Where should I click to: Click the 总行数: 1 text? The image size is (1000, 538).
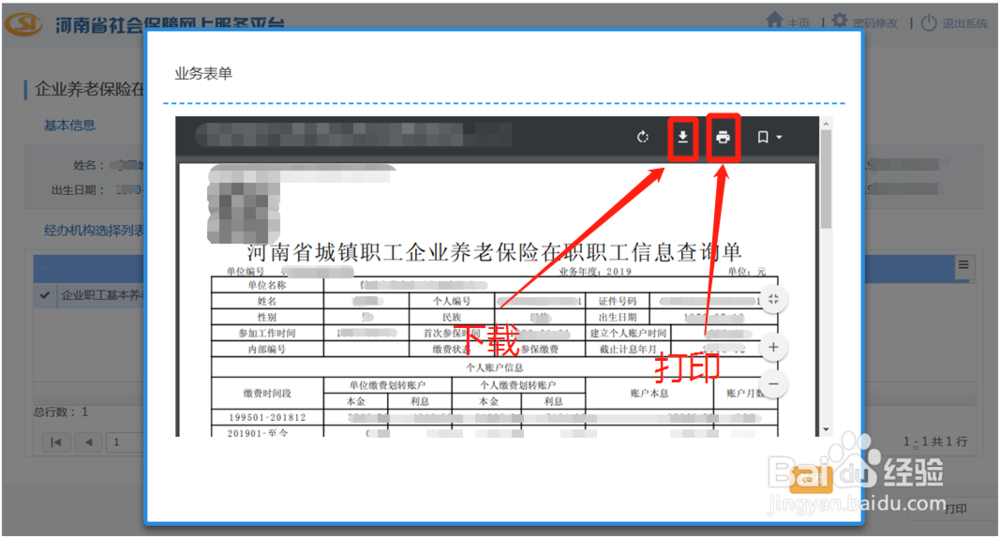coord(61,412)
